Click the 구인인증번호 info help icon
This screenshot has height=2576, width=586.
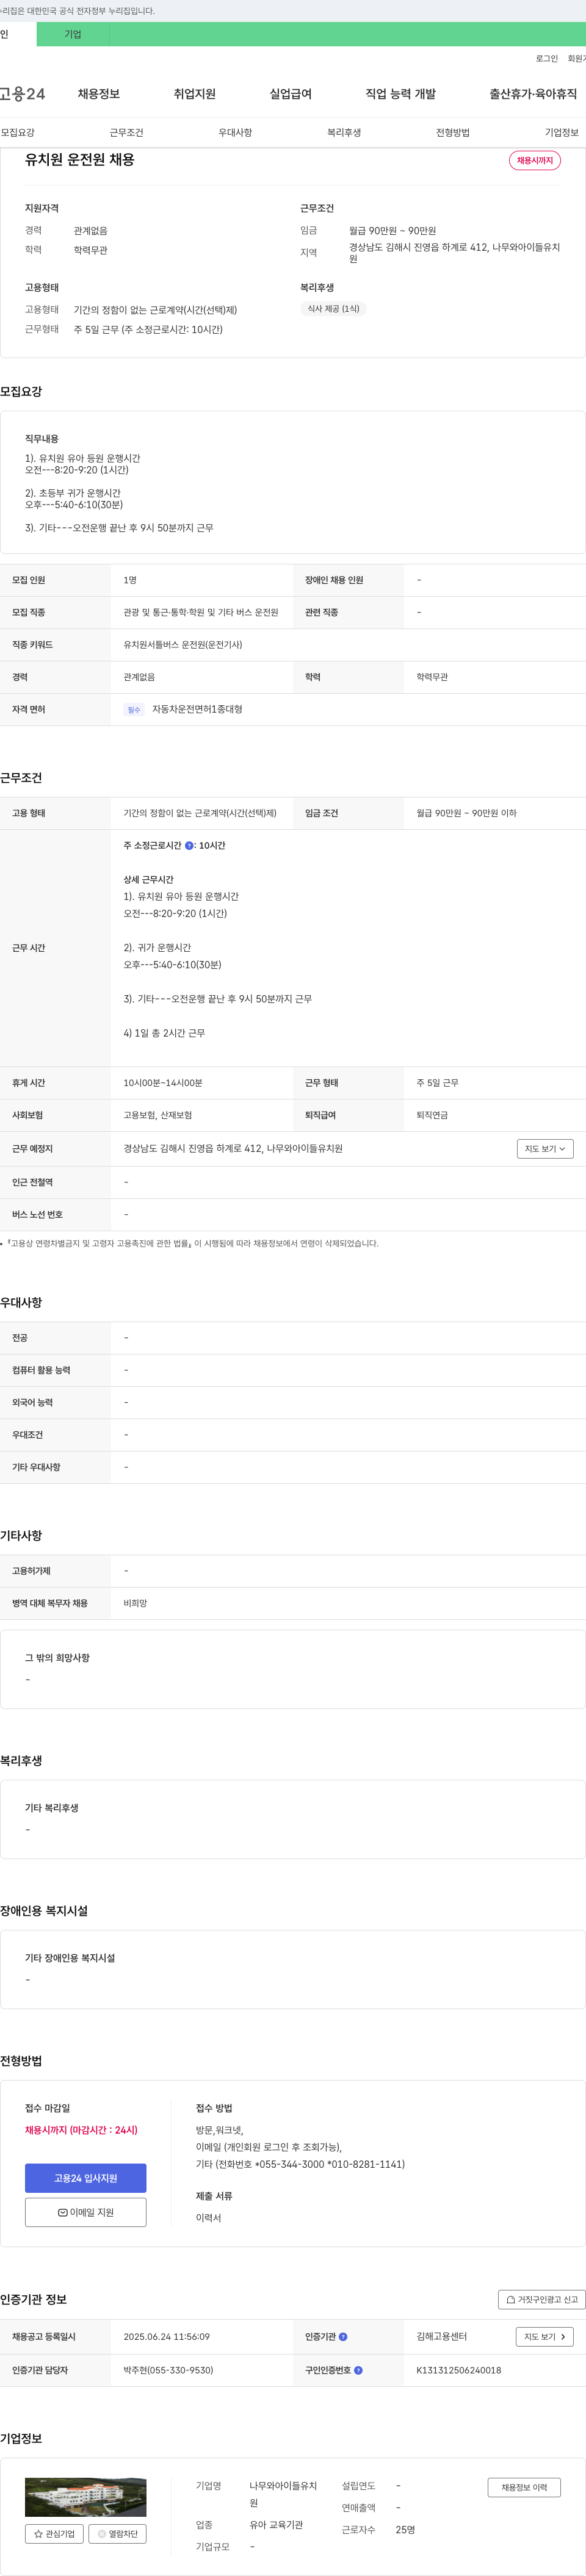click(x=358, y=2370)
